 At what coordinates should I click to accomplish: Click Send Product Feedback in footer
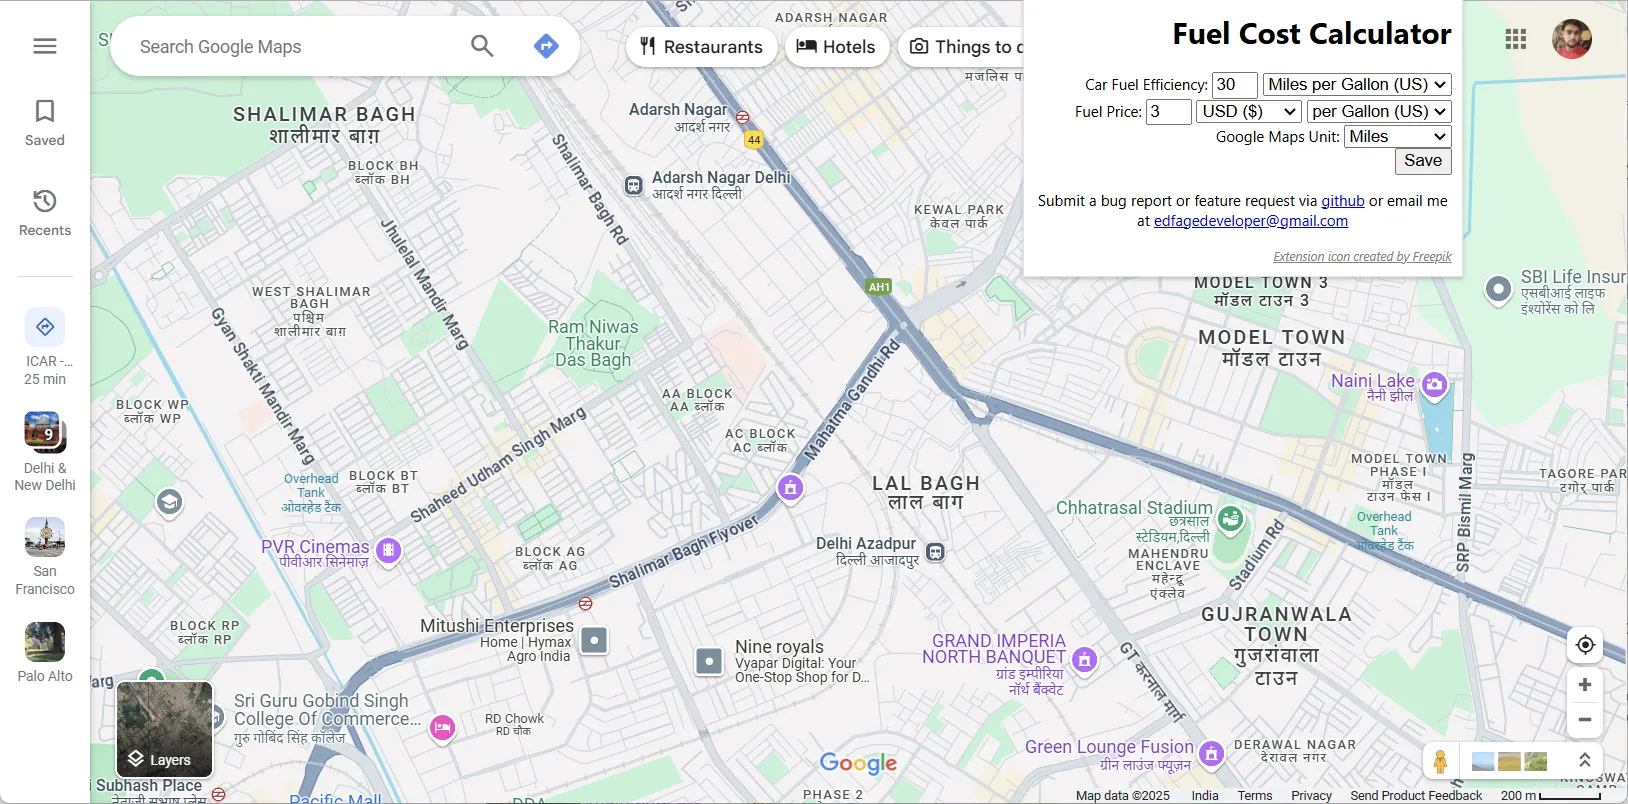pos(1416,796)
